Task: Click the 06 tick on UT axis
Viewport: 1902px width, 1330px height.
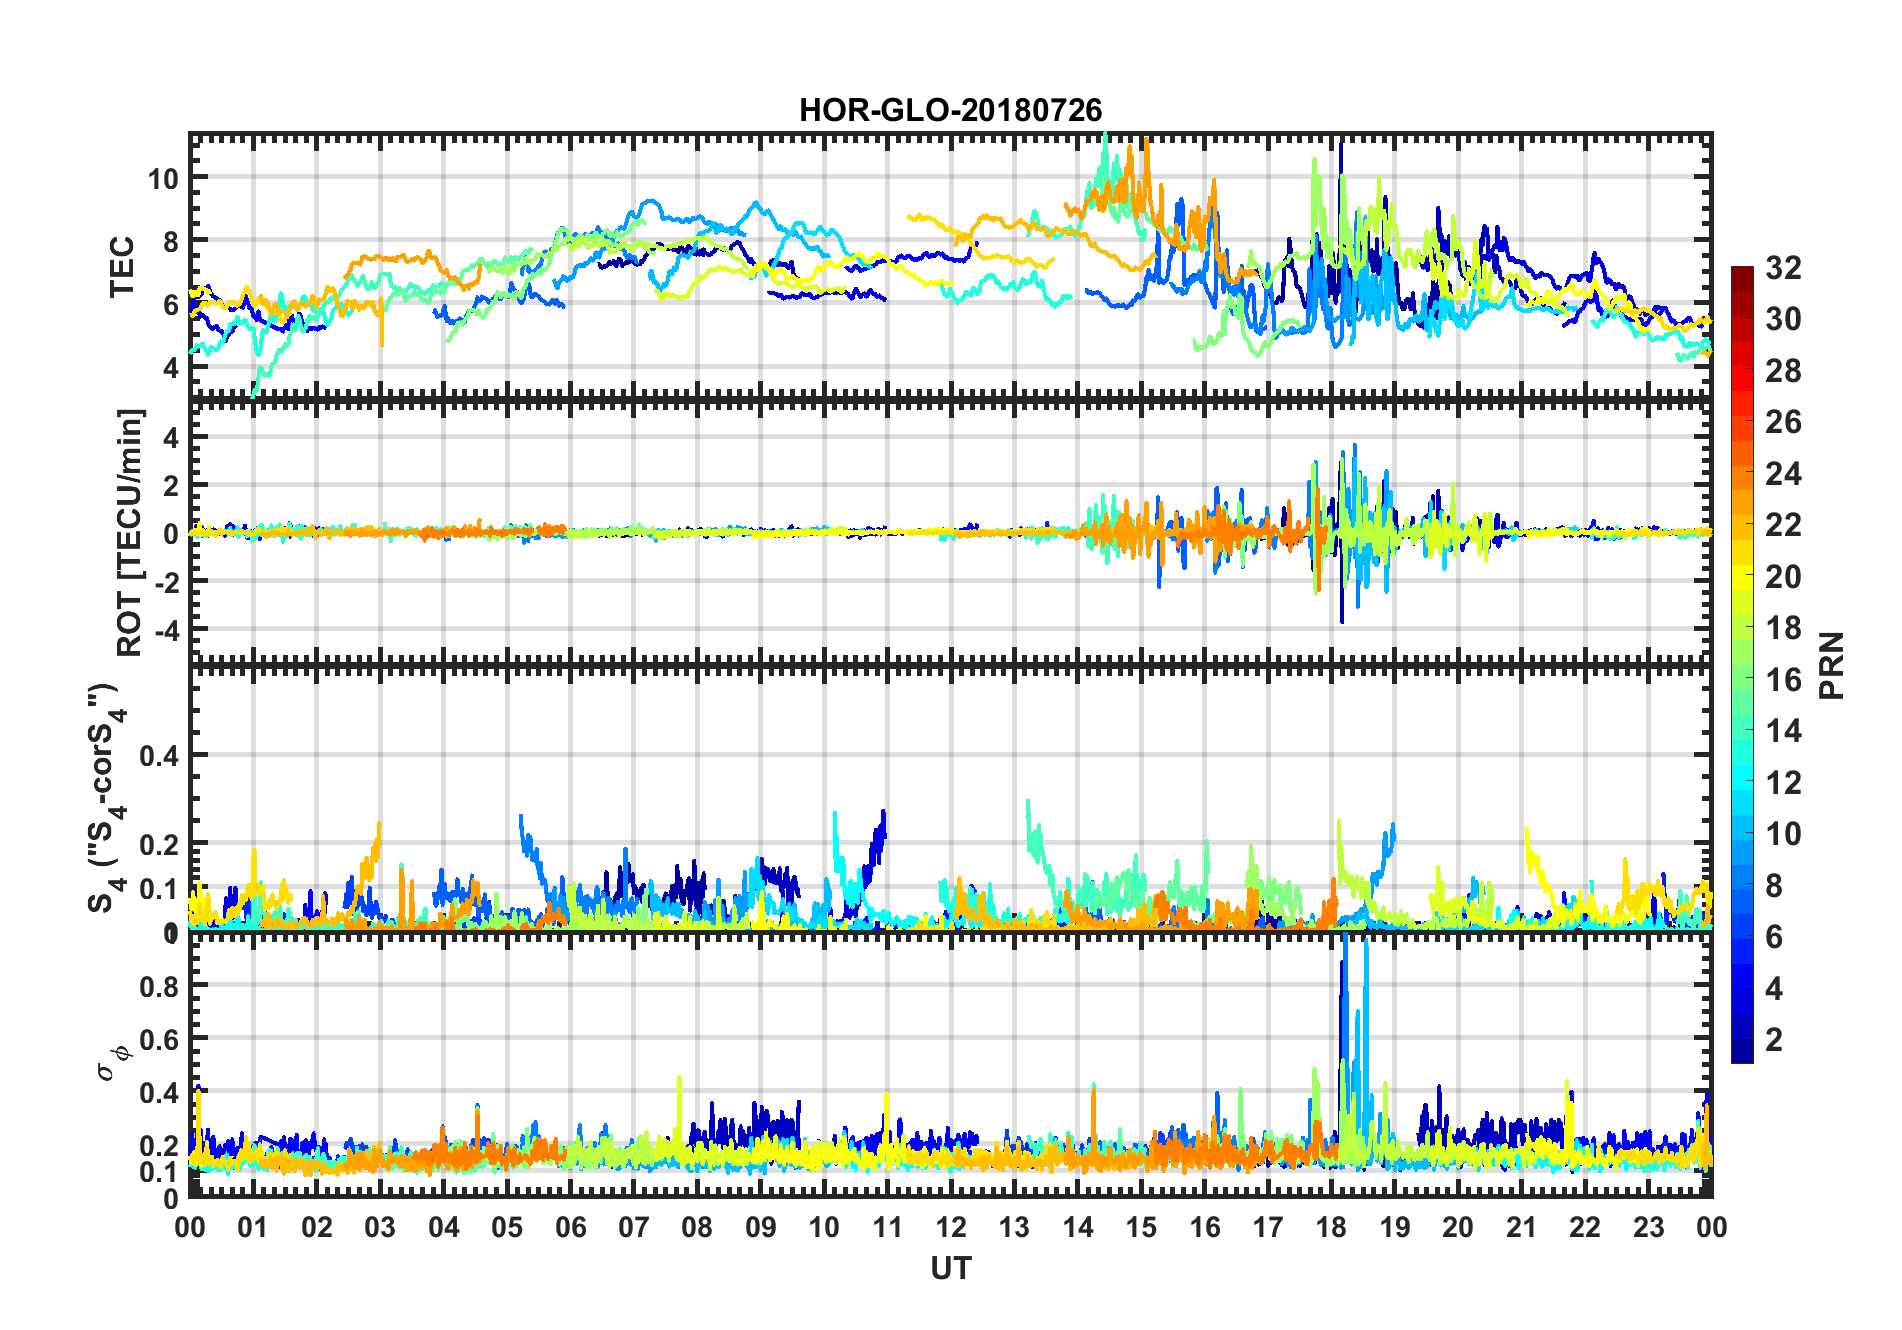Action: [x=570, y=1227]
